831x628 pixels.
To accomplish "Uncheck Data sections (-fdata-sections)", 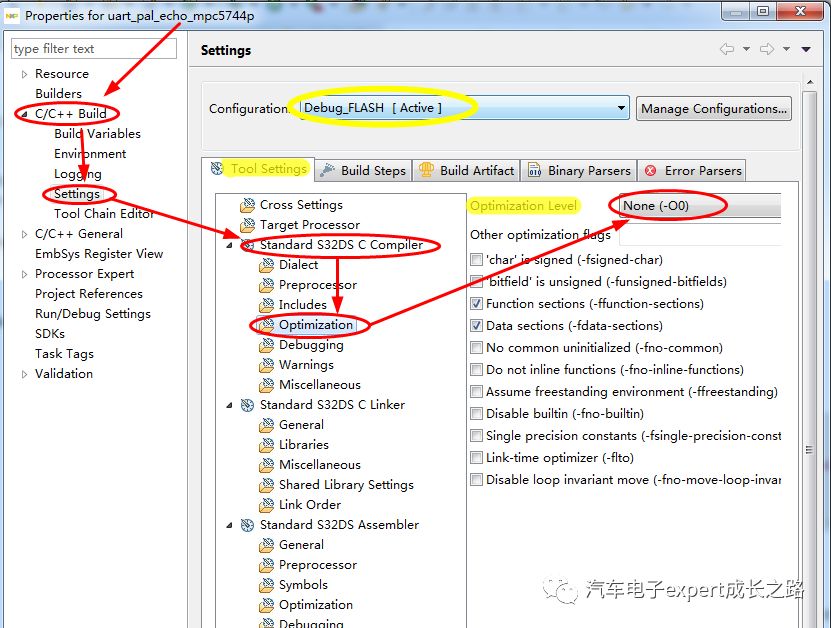I will [476, 325].
